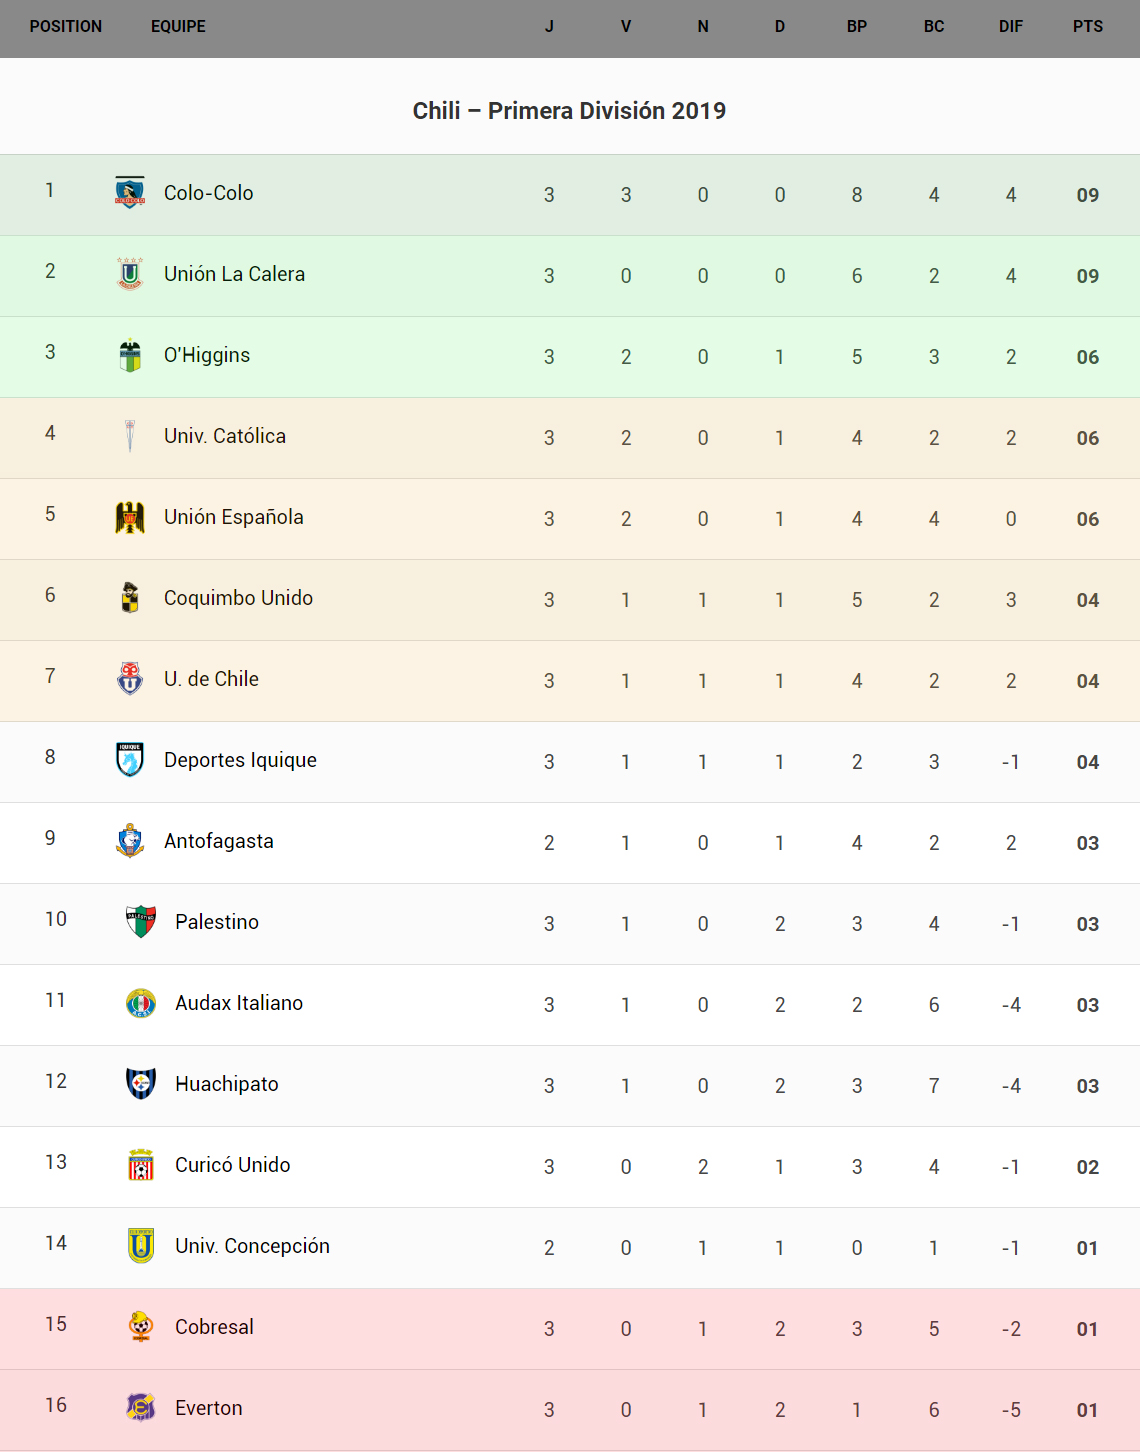Click the PTS column header

click(x=1087, y=27)
